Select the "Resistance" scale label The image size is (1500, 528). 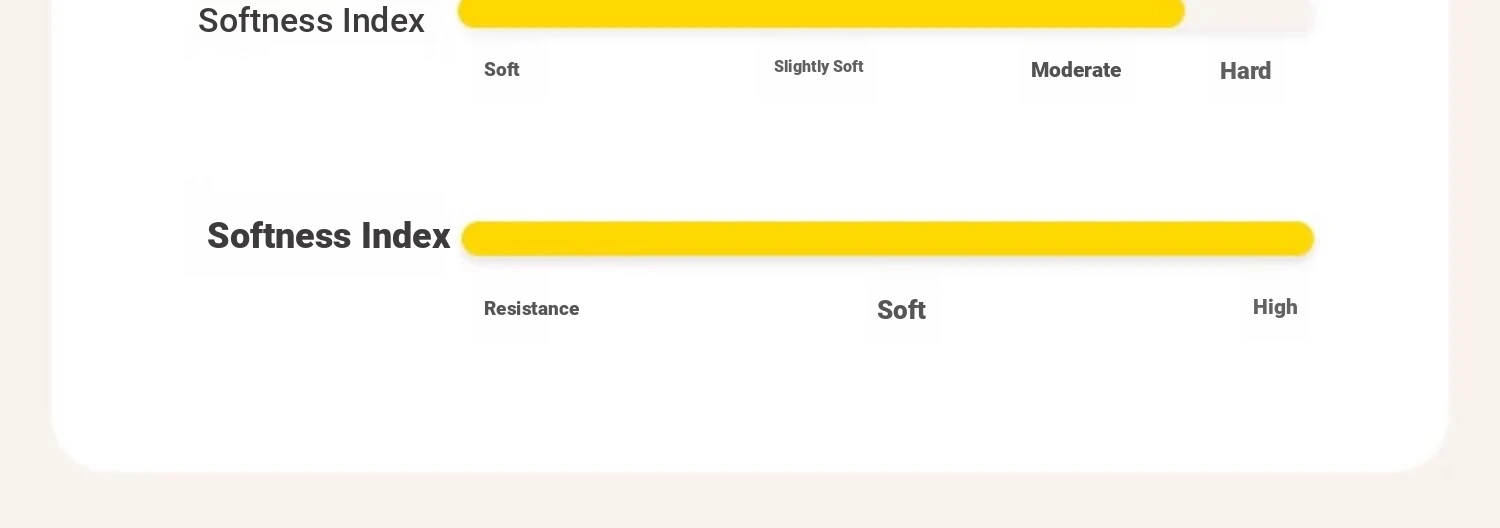[x=531, y=309]
